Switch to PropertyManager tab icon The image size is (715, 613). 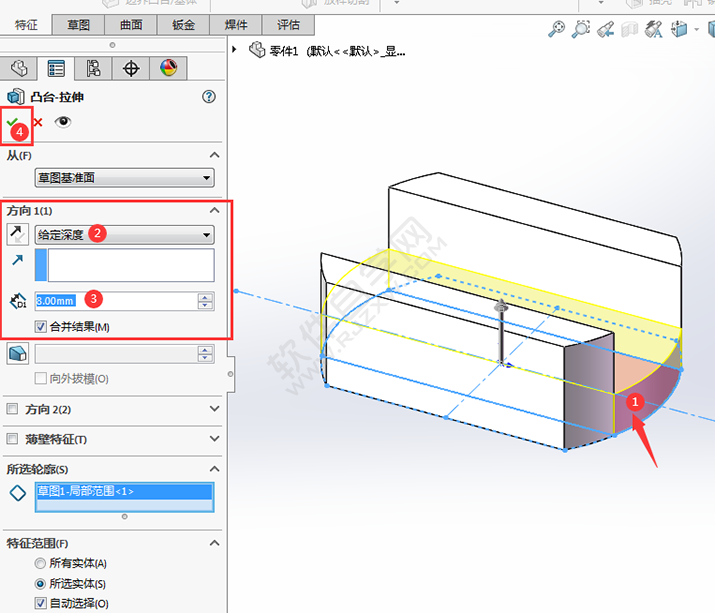[56, 68]
